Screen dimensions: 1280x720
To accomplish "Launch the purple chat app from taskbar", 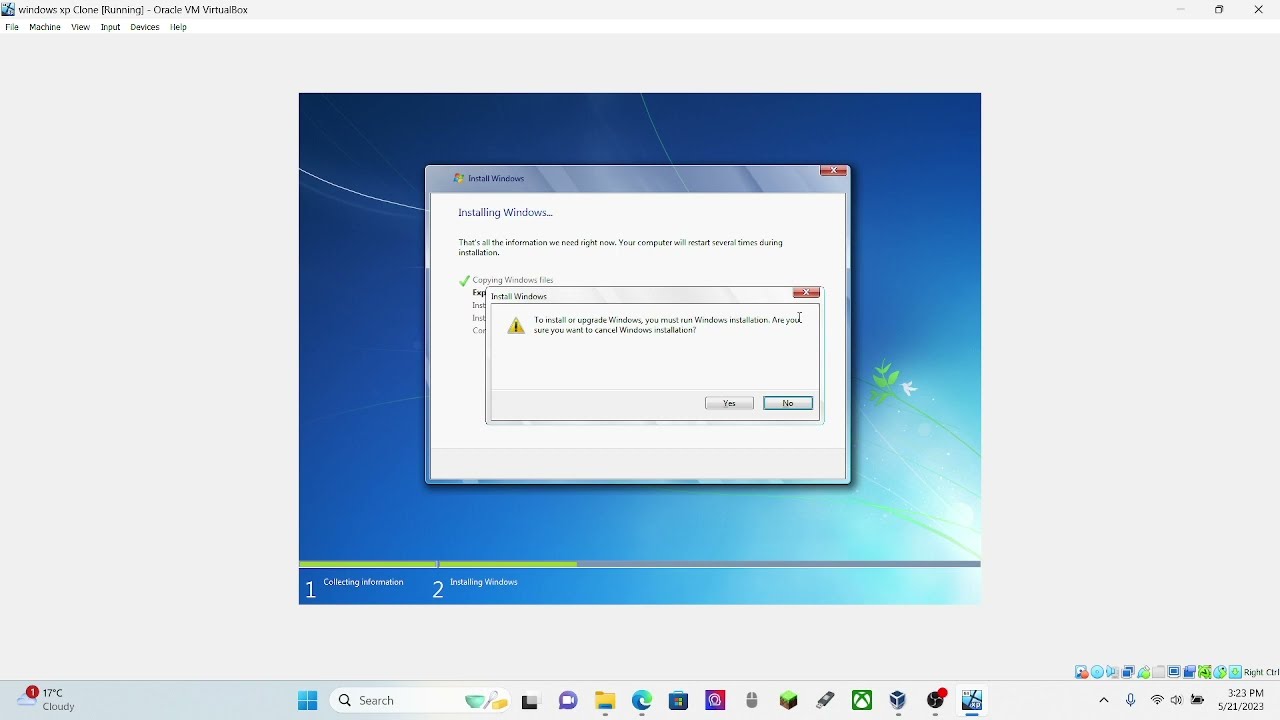I will [x=569, y=701].
